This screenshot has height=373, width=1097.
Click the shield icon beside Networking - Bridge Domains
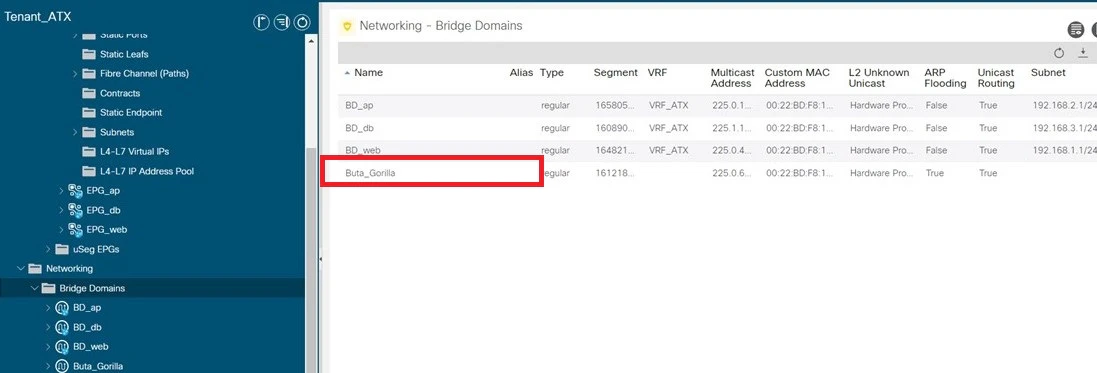[x=346, y=27]
